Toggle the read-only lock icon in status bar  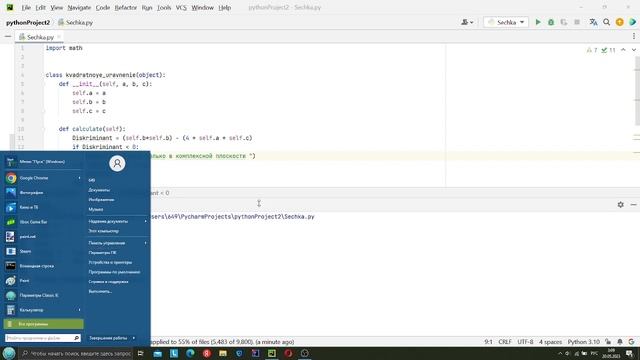[608, 342]
